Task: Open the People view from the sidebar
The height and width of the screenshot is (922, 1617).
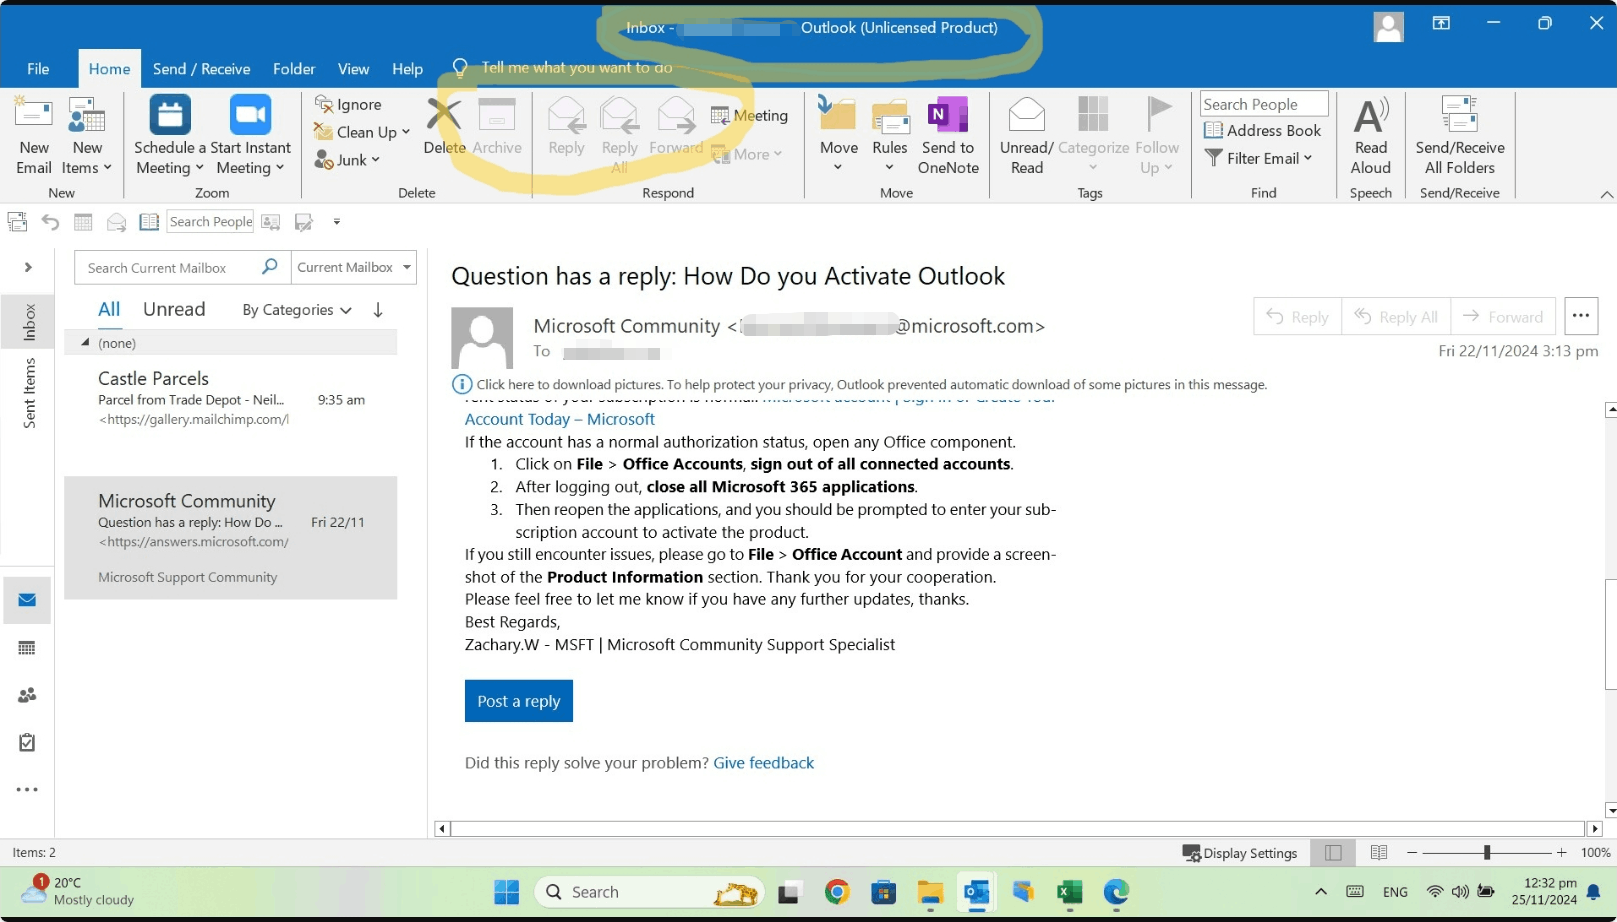Action: 27,694
